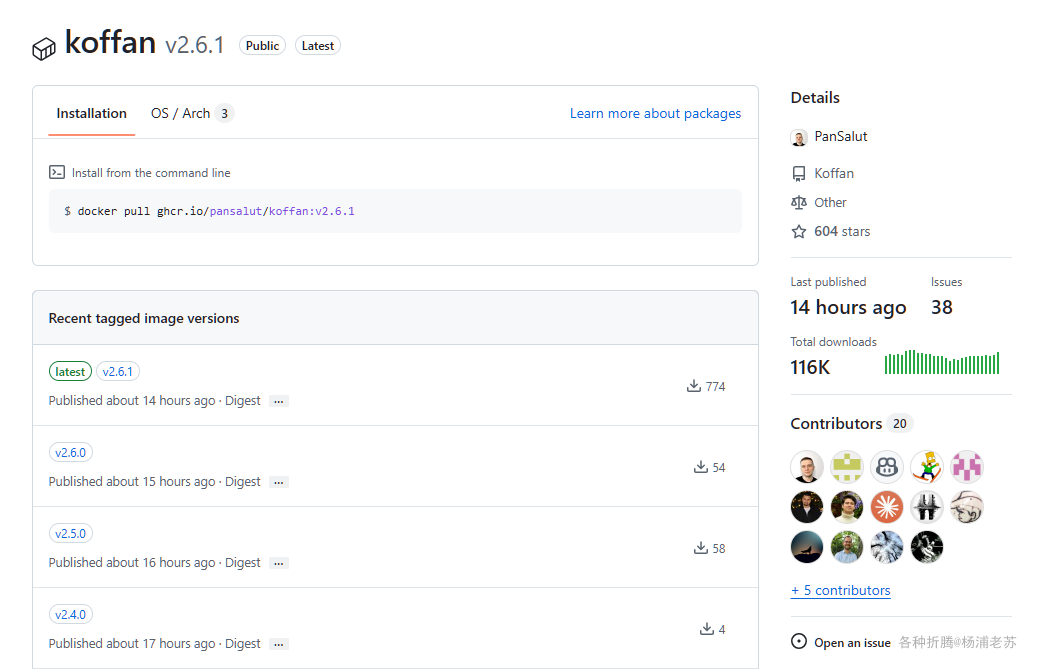Screen dimensions: 1038x669
Task: Open the v2.5.0 version tag
Action: (x=71, y=533)
